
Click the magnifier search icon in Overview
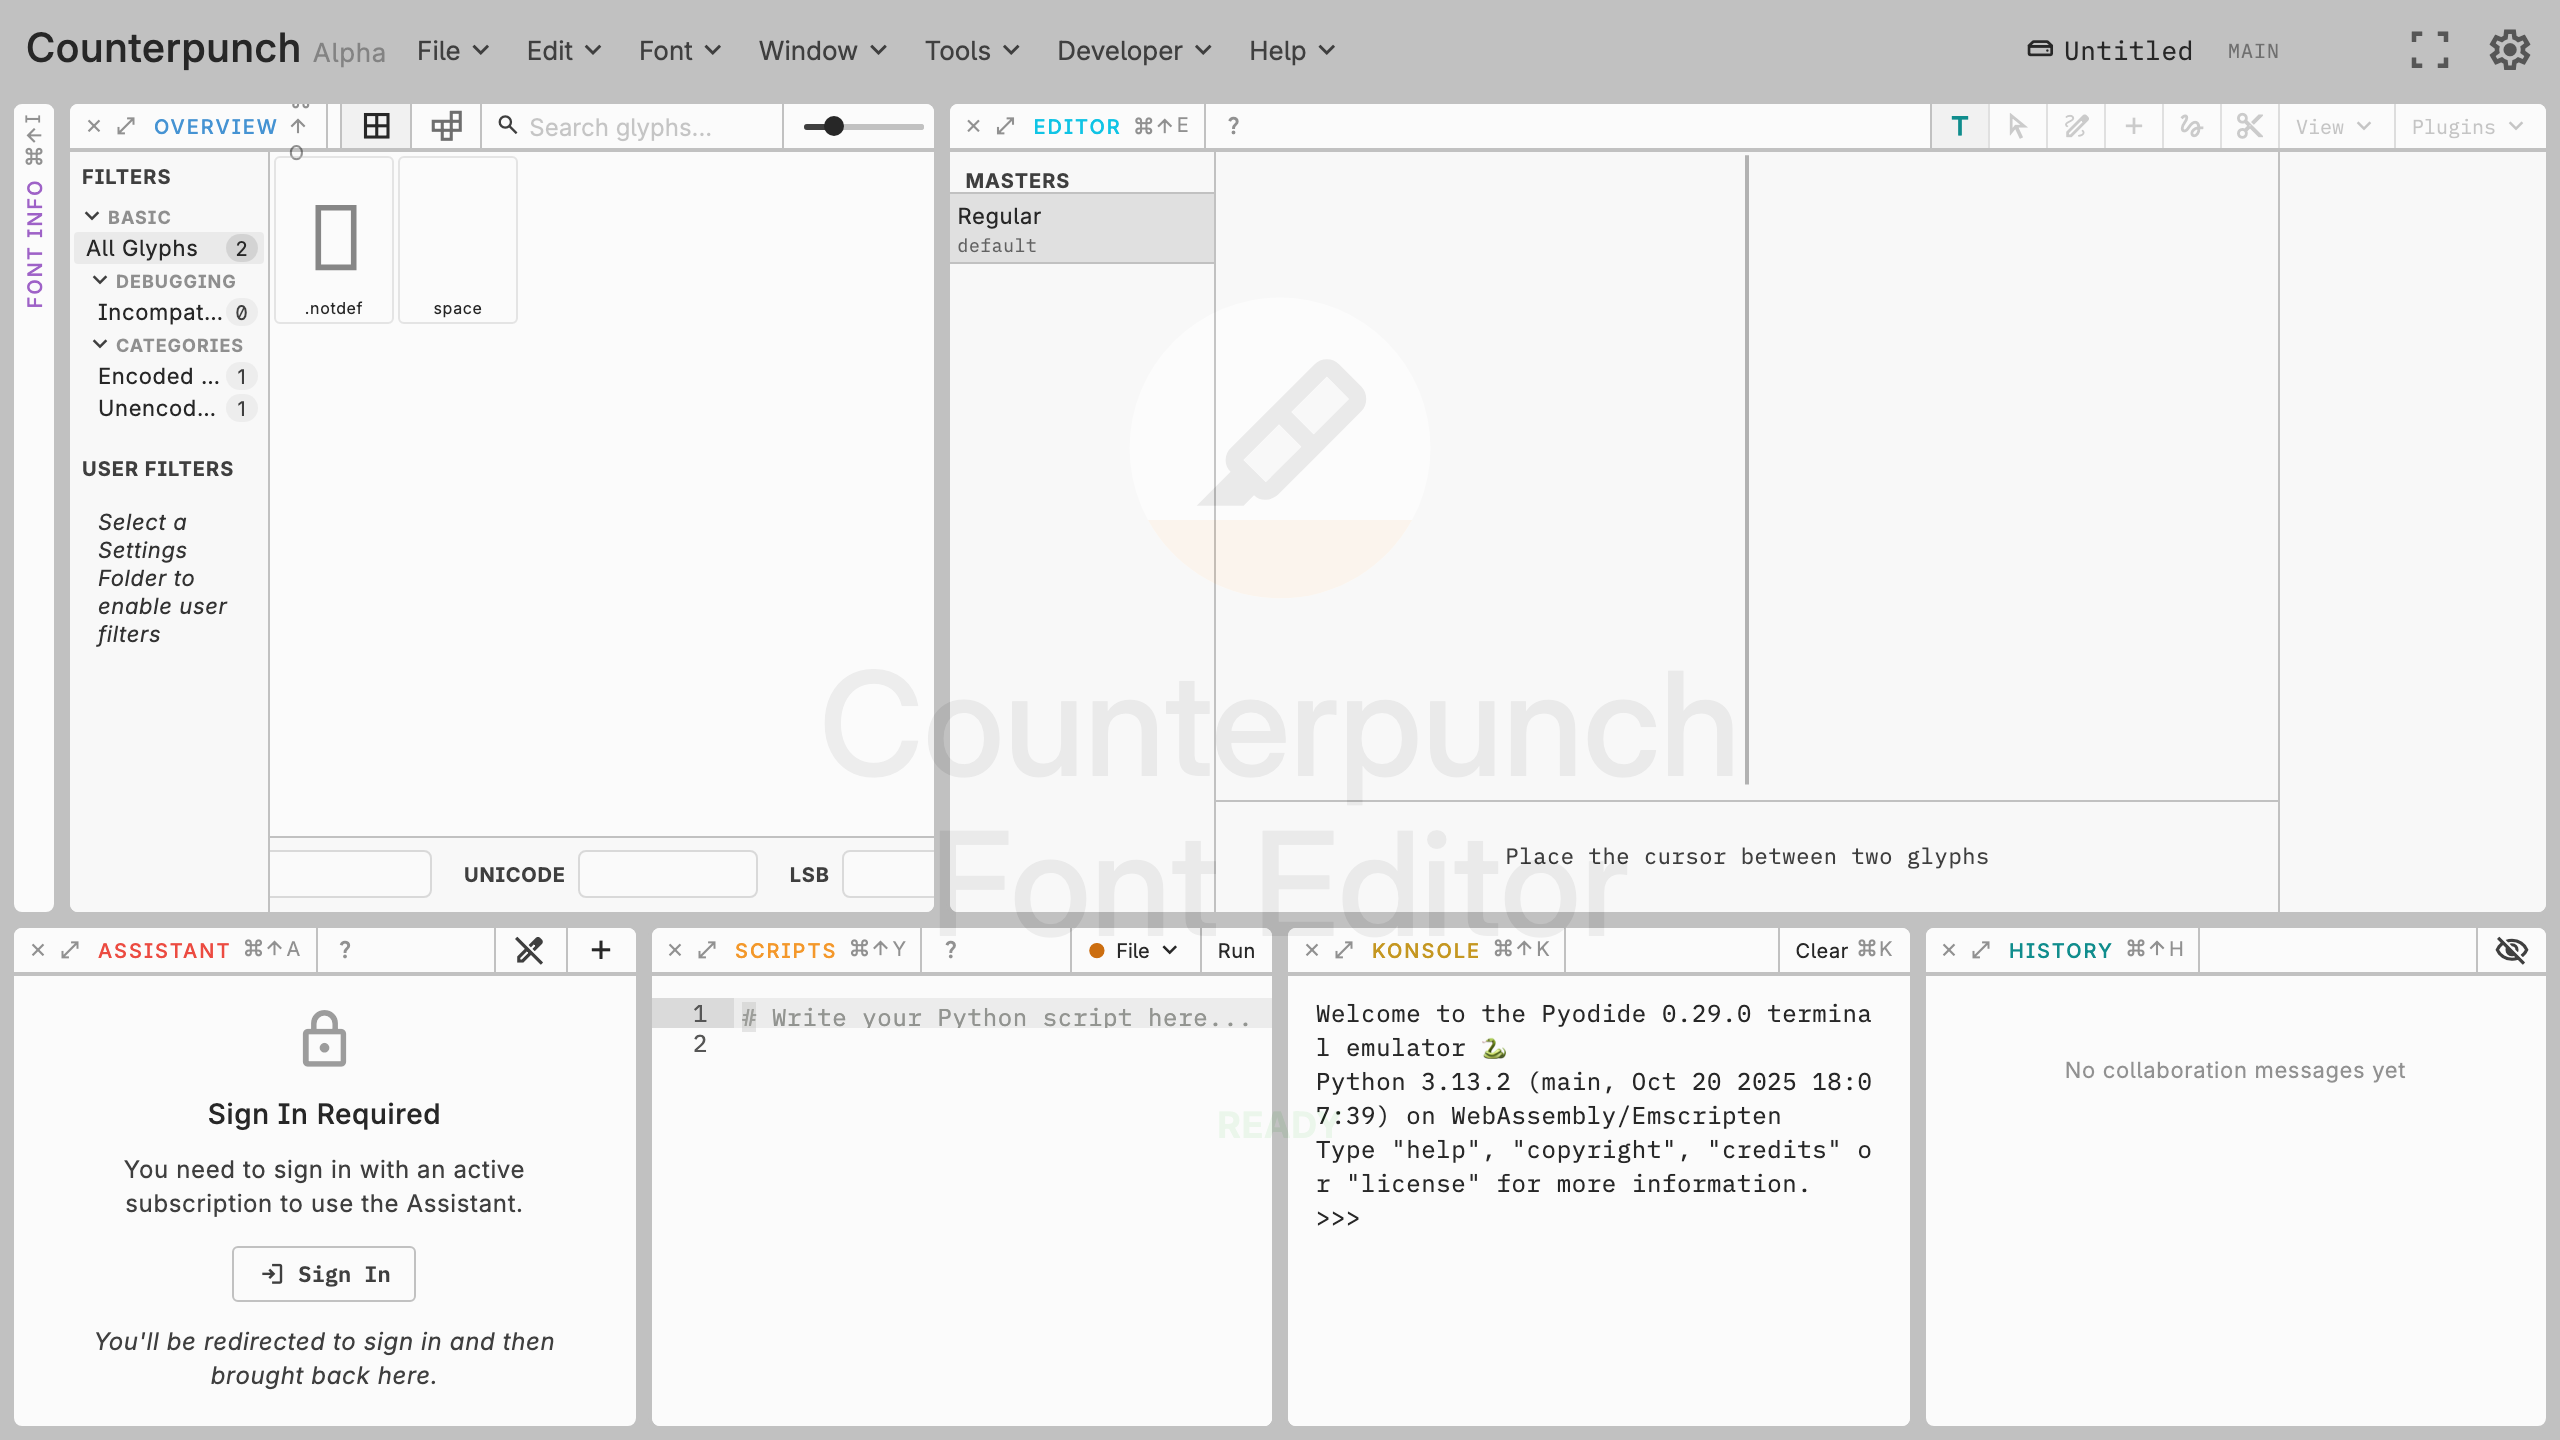coord(508,125)
